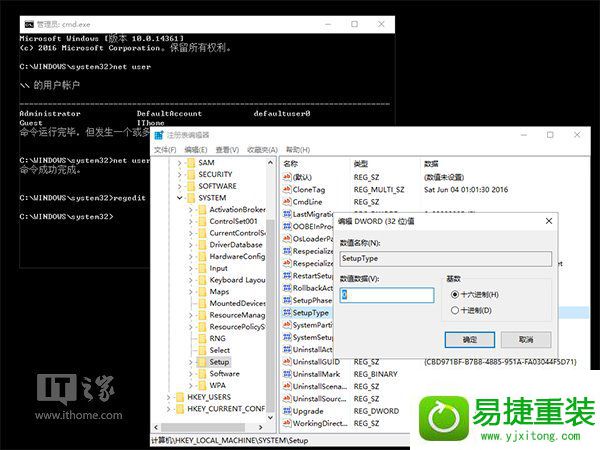Expand the SECURITY registry key
The image size is (600, 450).
179,175
